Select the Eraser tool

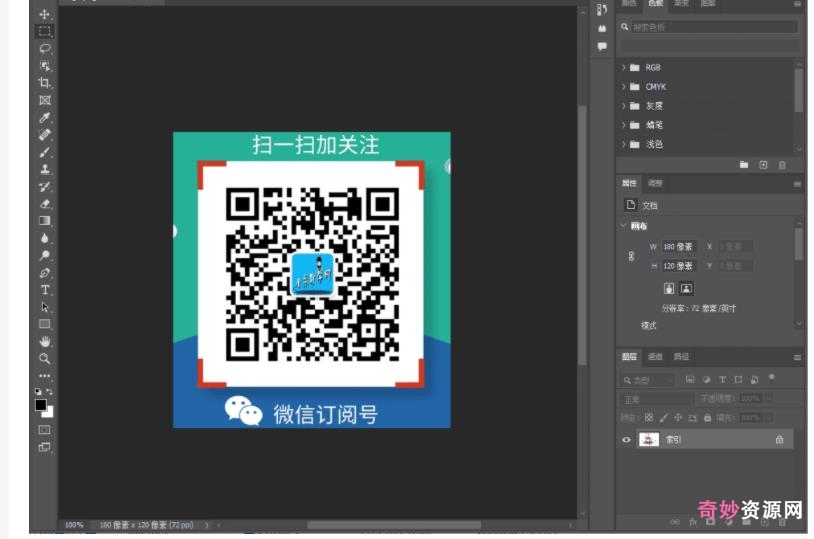coord(45,204)
